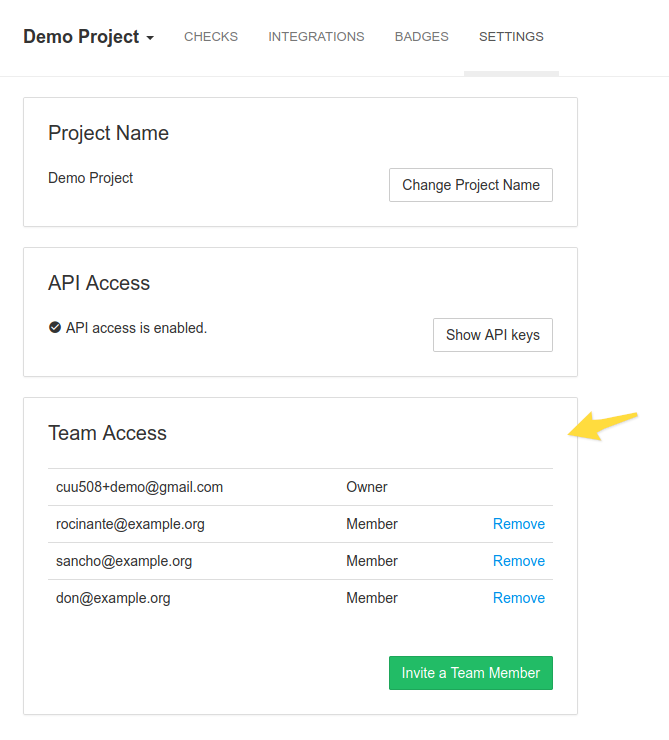Image resolution: width=669 pixels, height=740 pixels.
Task: Click the rocinante@example.org email entry
Action: [x=130, y=524]
